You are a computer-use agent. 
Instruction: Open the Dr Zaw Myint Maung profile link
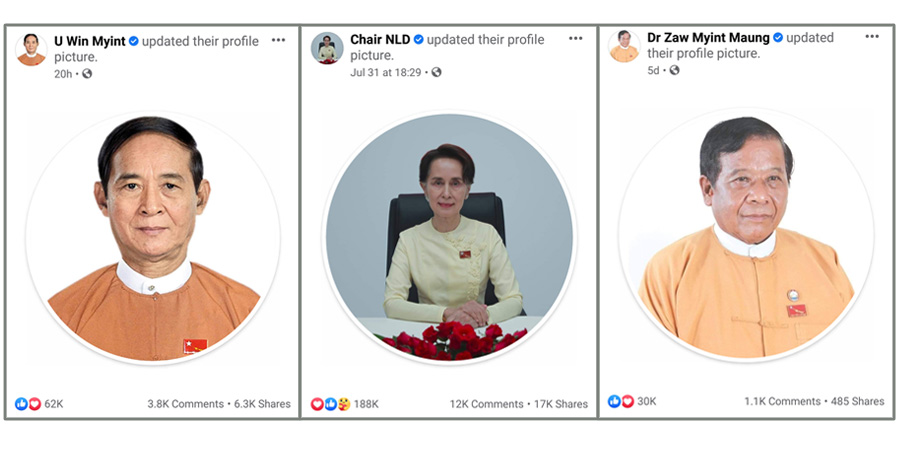point(708,38)
